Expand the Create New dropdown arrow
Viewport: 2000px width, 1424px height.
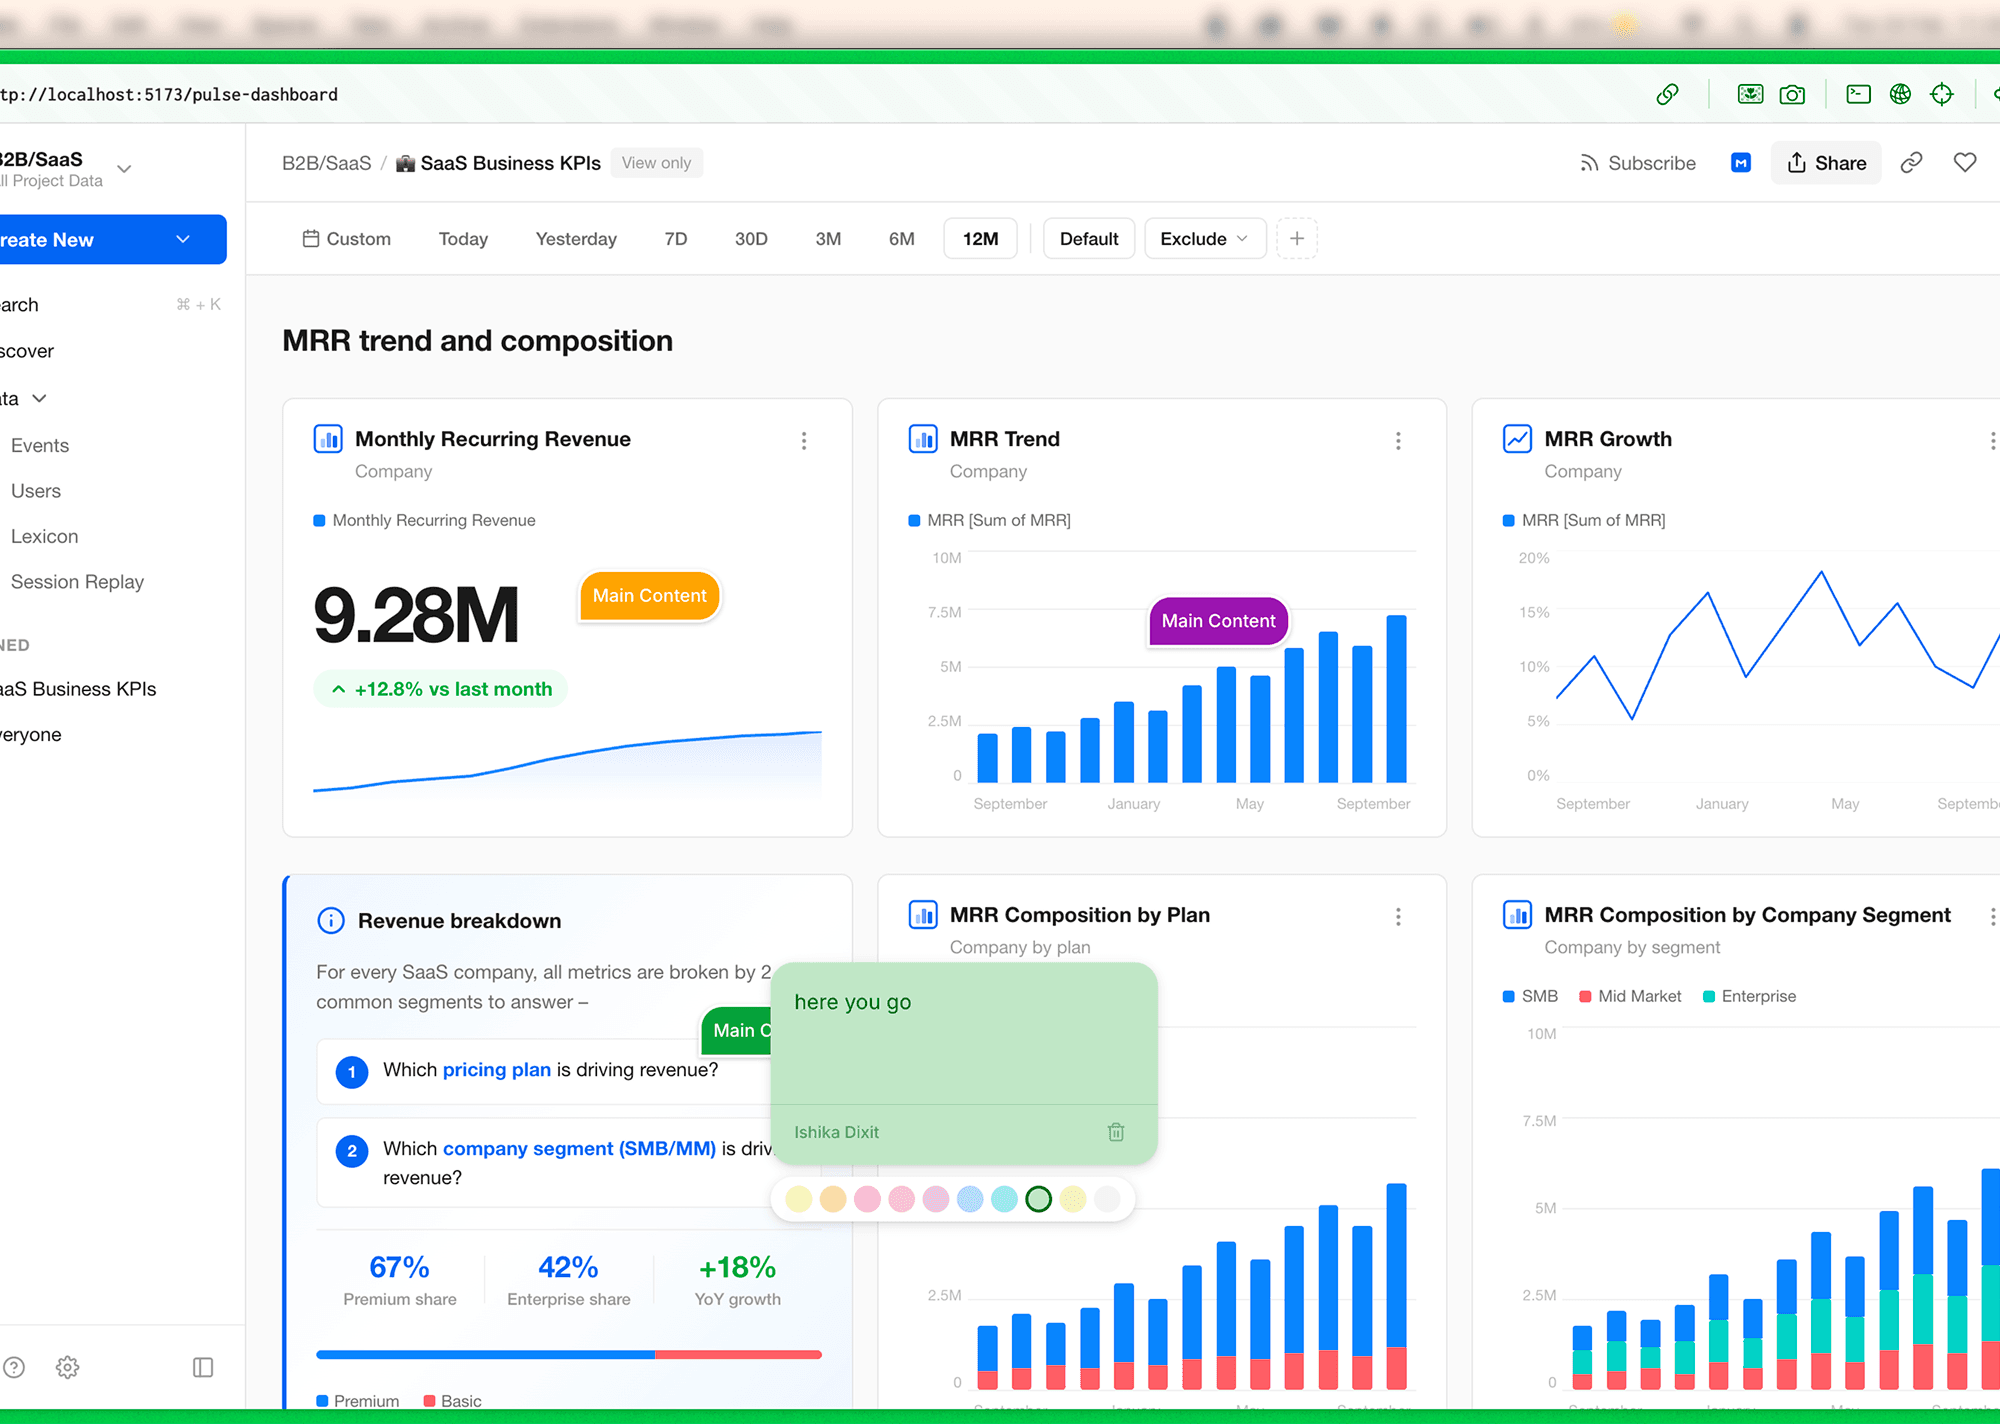click(x=183, y=240)
